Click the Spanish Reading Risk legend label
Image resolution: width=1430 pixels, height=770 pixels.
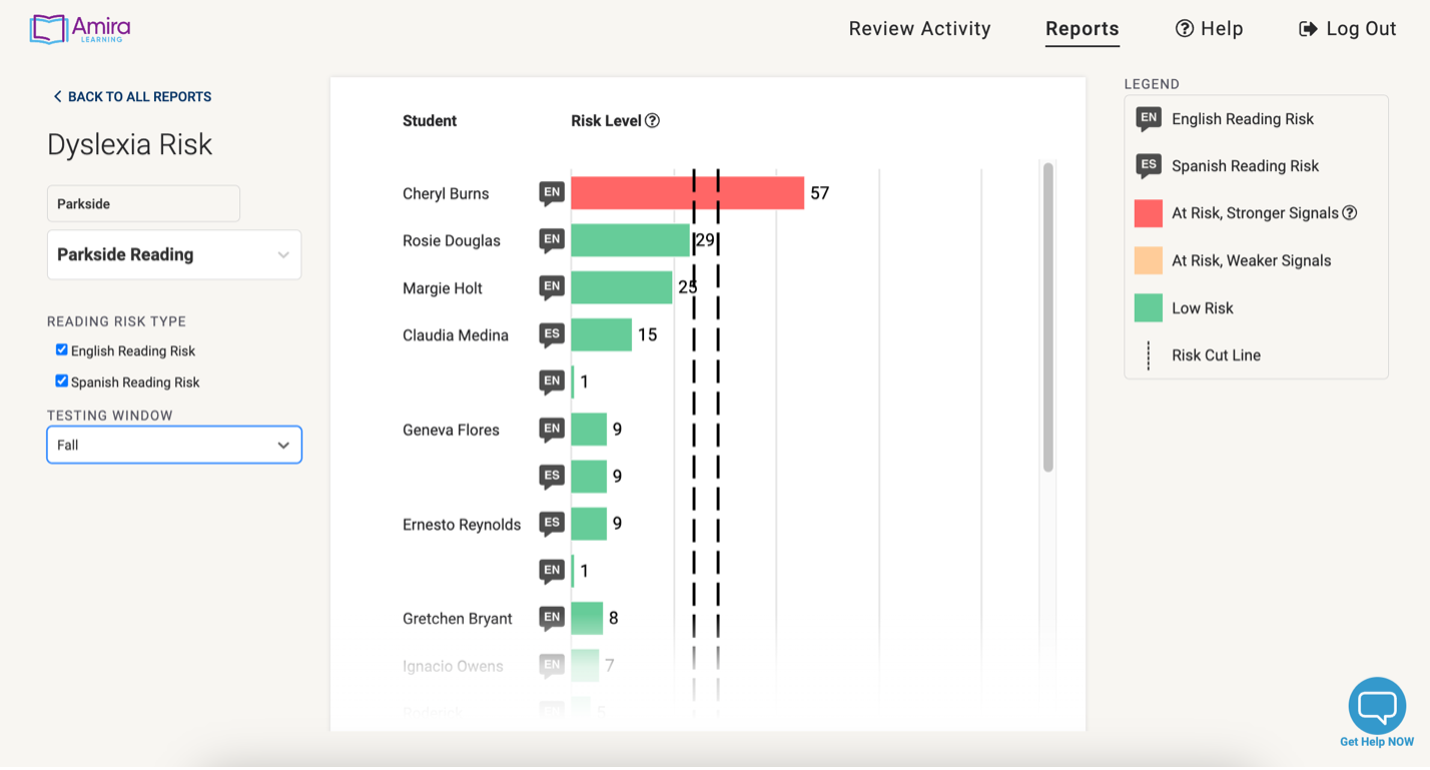[x=1245, y=166]
